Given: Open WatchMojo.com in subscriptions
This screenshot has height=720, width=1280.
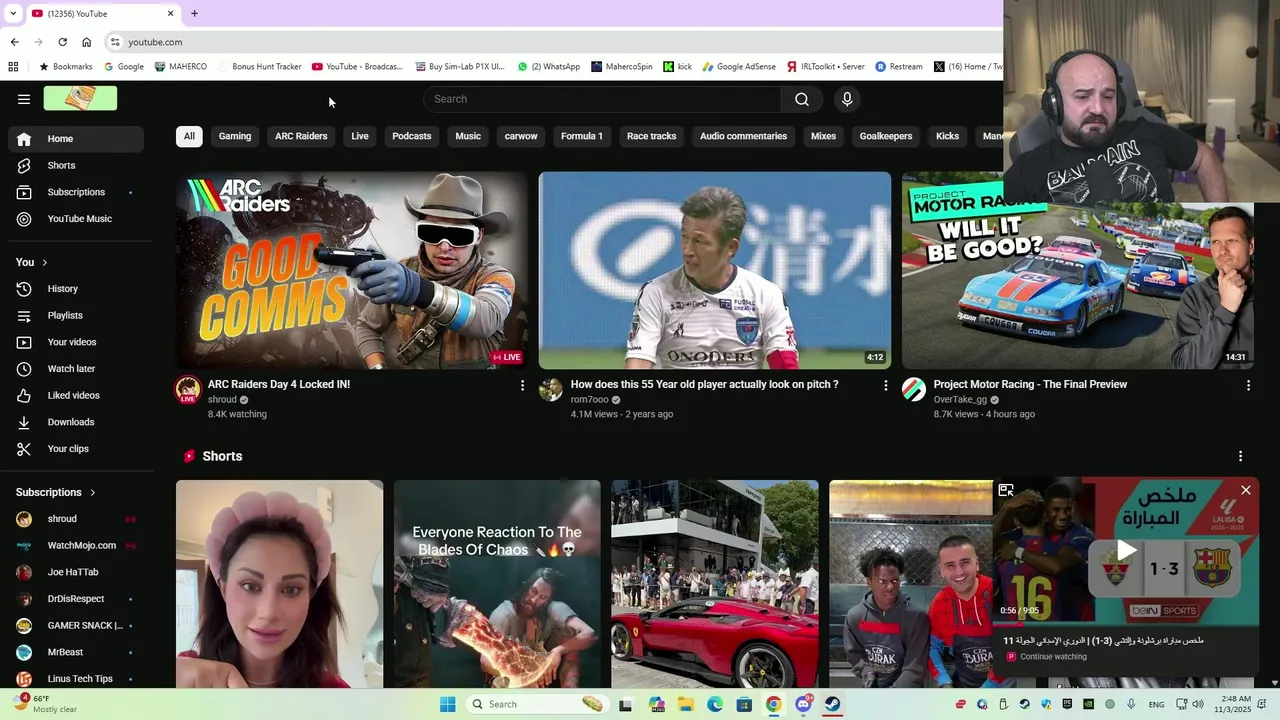Looking at the screenshot, I should pos(76,546).
